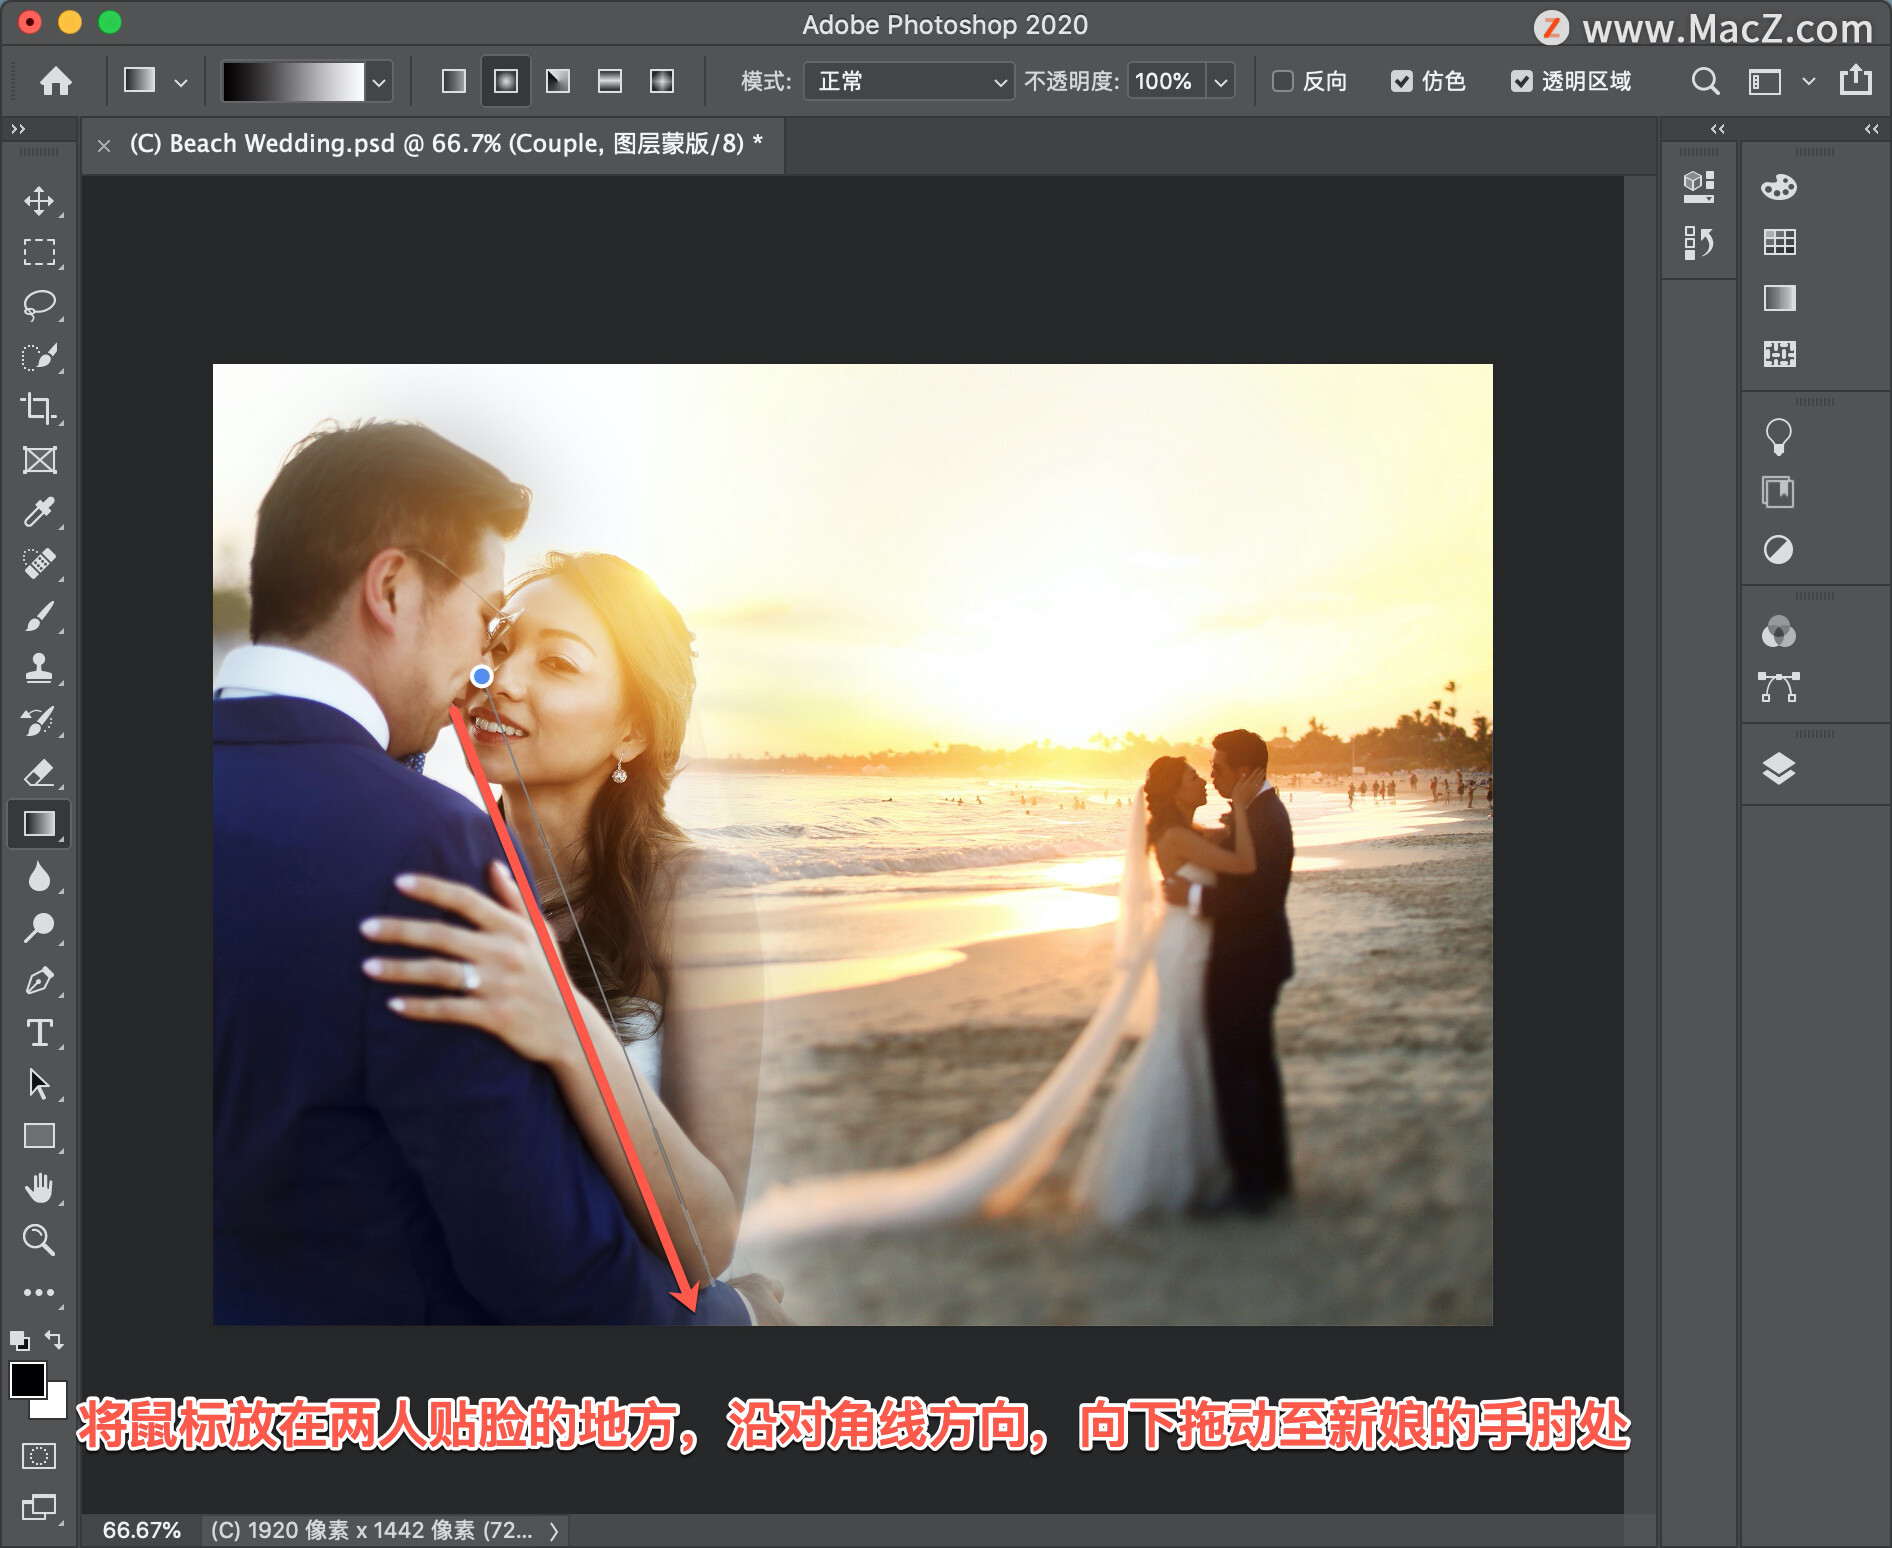Open the gradient preset picker arrow
Screen dimensions: 1892x1548
point(379,81)
